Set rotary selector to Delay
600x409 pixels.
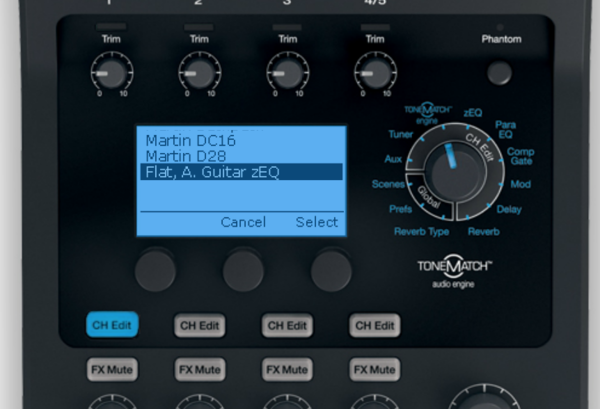(x=509, y=209)
